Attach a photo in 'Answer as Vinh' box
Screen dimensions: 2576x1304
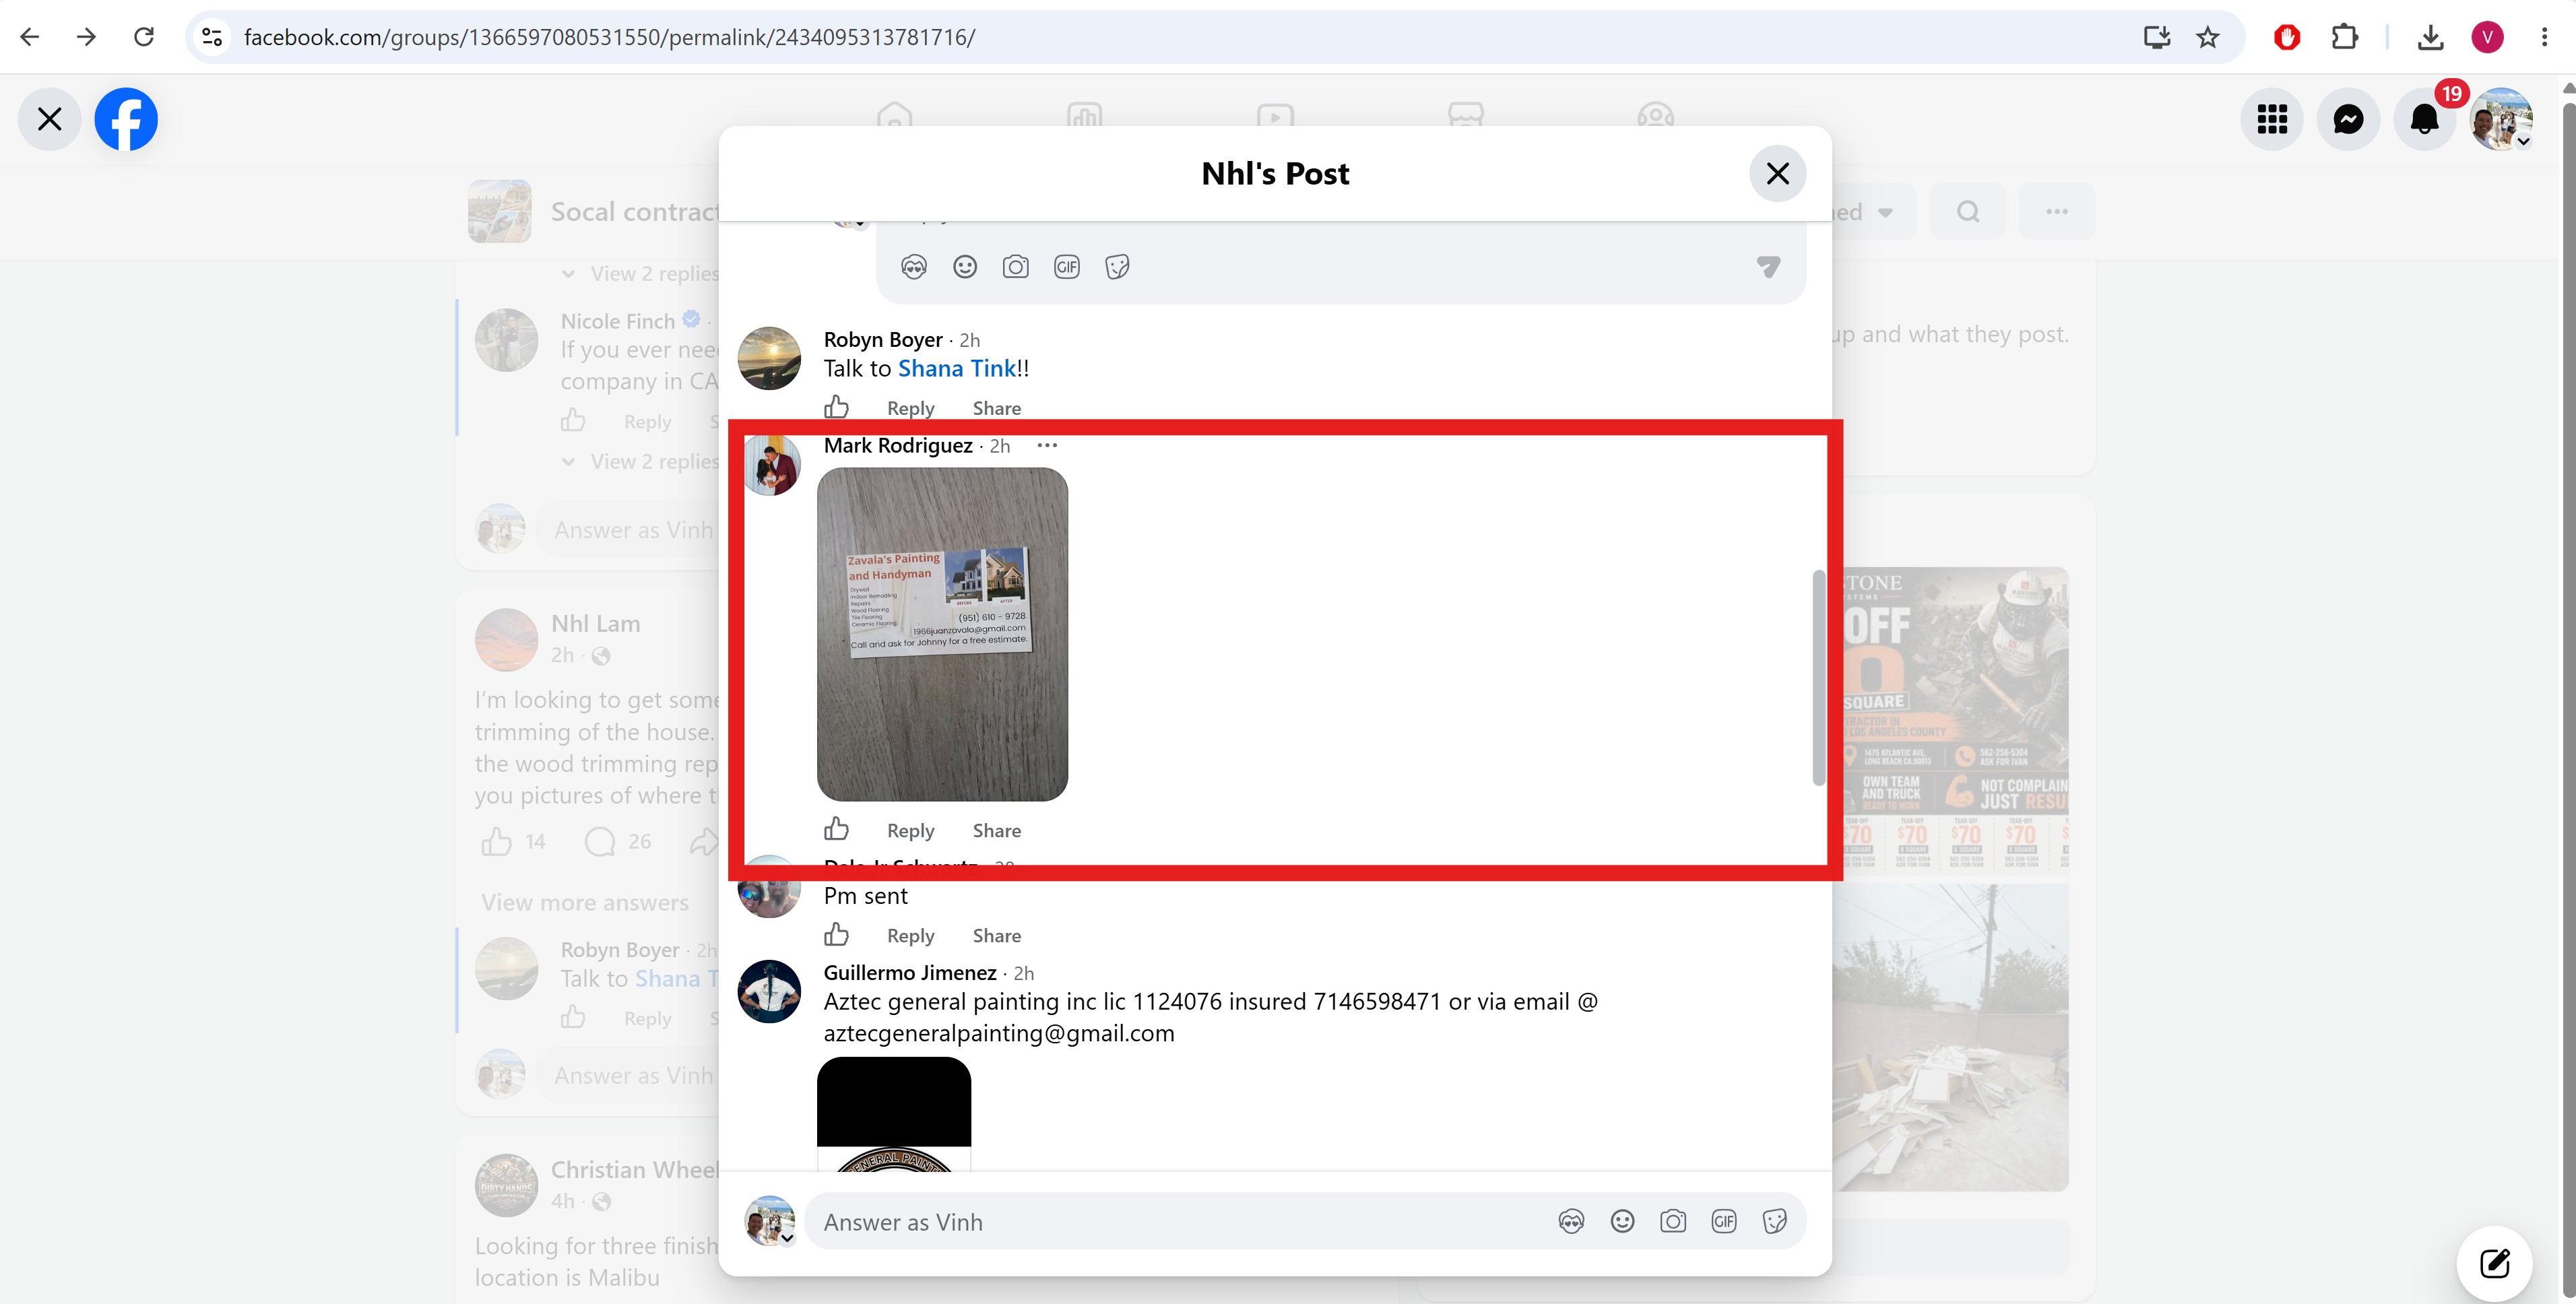(1673, 1221)
